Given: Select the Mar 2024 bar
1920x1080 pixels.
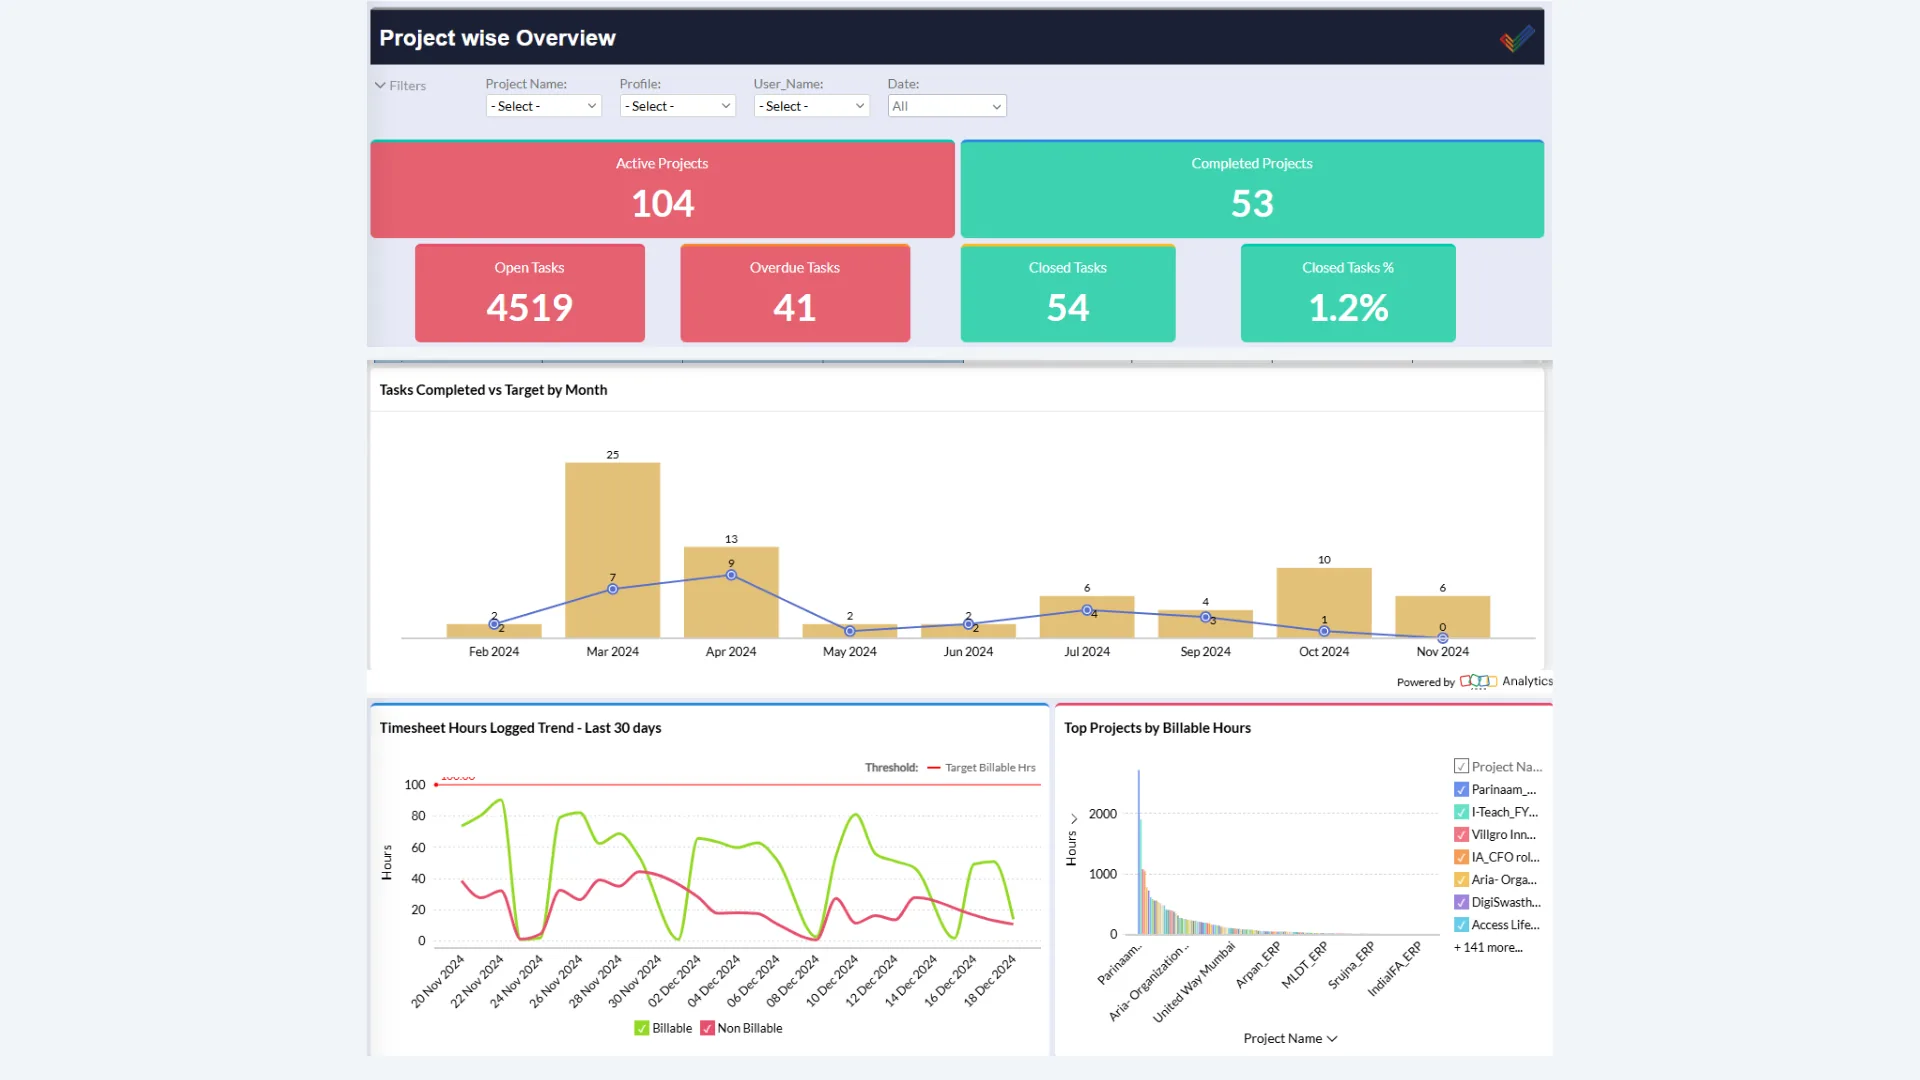Looking at the screenshot, I should click(x=612, y=550).
